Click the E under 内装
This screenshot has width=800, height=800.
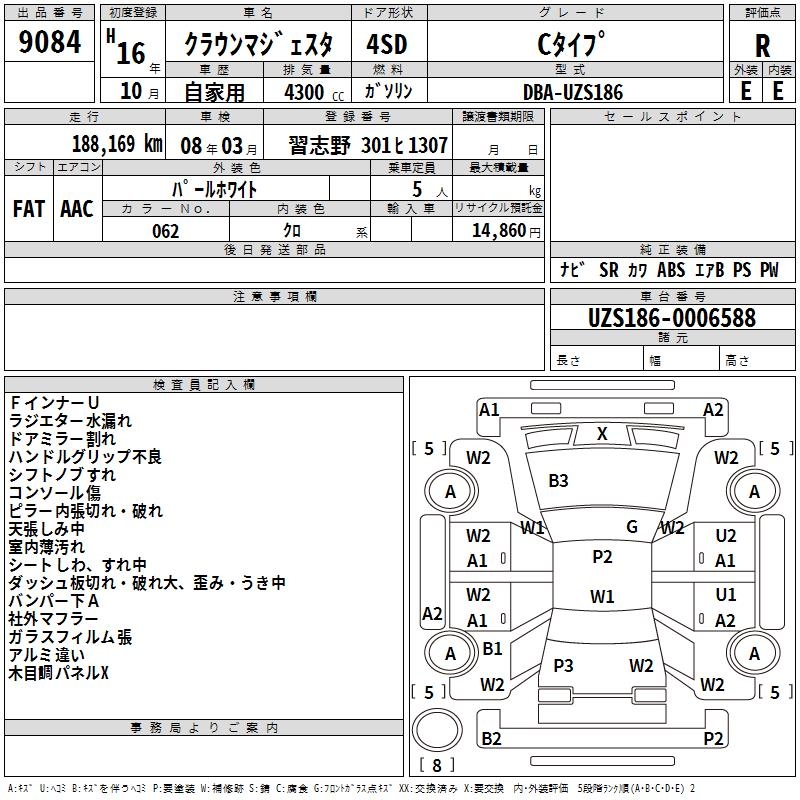click(778, 91)
